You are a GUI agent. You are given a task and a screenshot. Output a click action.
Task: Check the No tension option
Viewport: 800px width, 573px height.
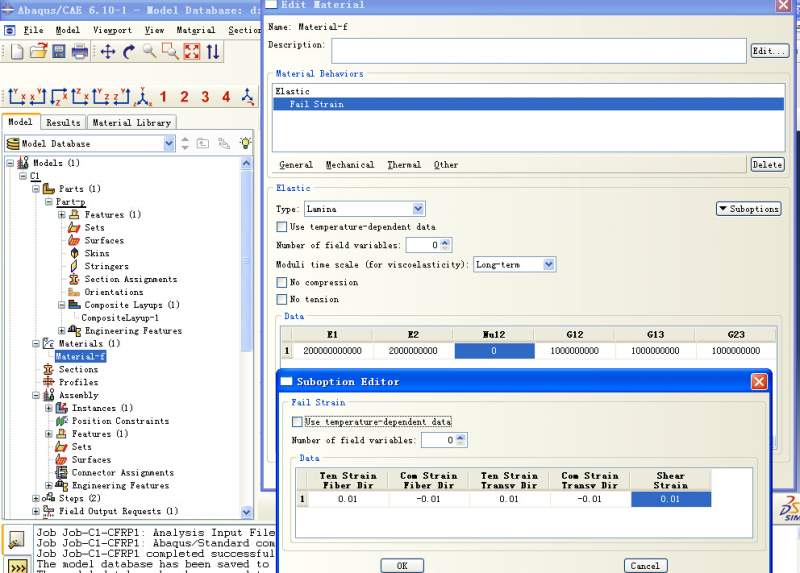[x=281, y=299]
